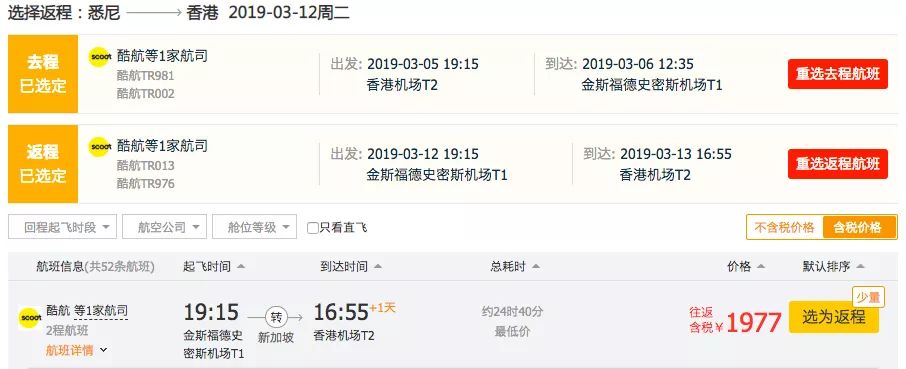Click Scoot logo in flight results row
Viewport: 906px width, 369px height.
click(29, 318)
